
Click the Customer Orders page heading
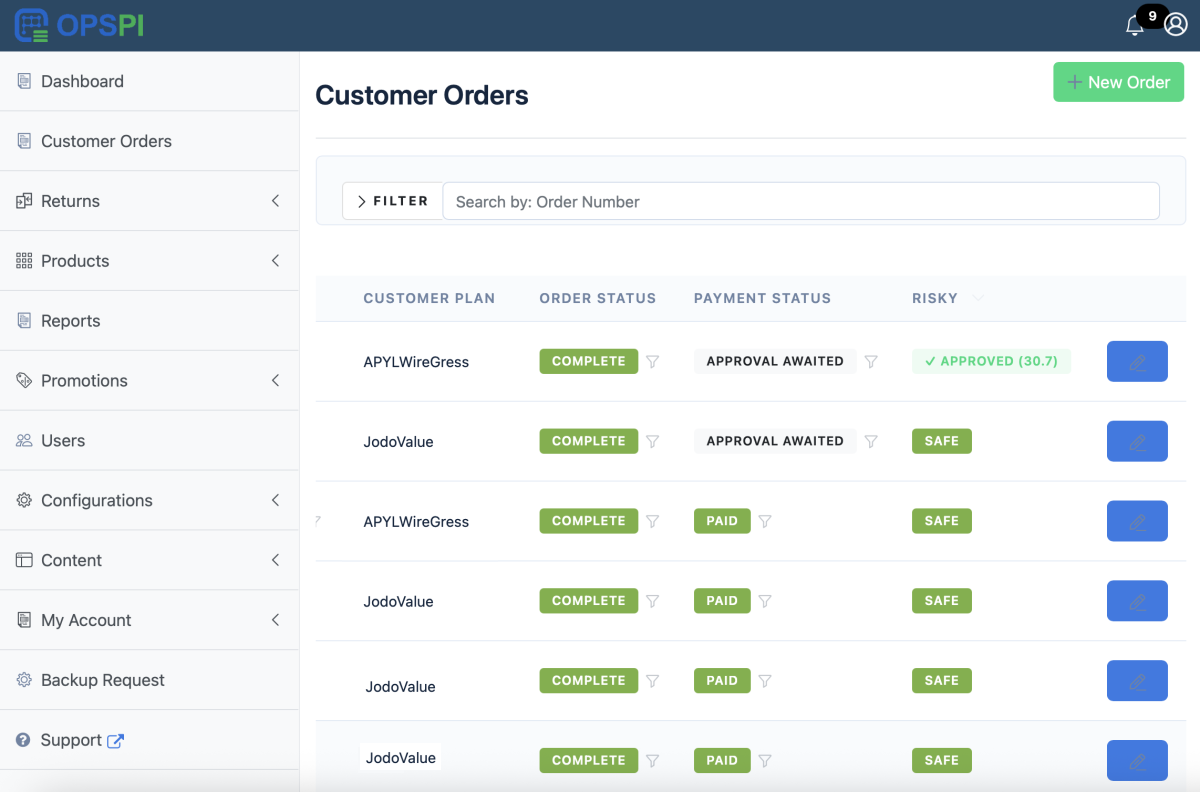[422, 95]
